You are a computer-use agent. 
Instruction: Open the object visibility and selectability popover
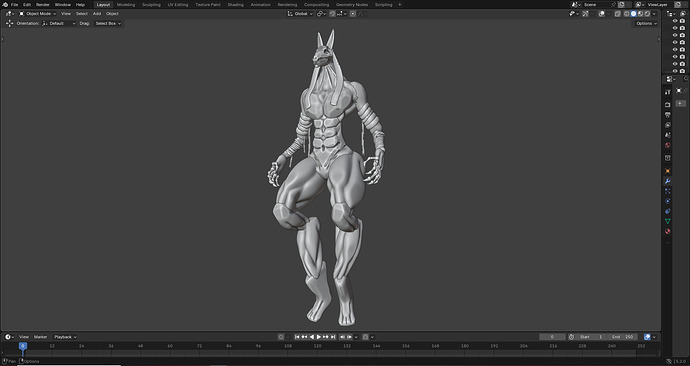tap(573, 14)
